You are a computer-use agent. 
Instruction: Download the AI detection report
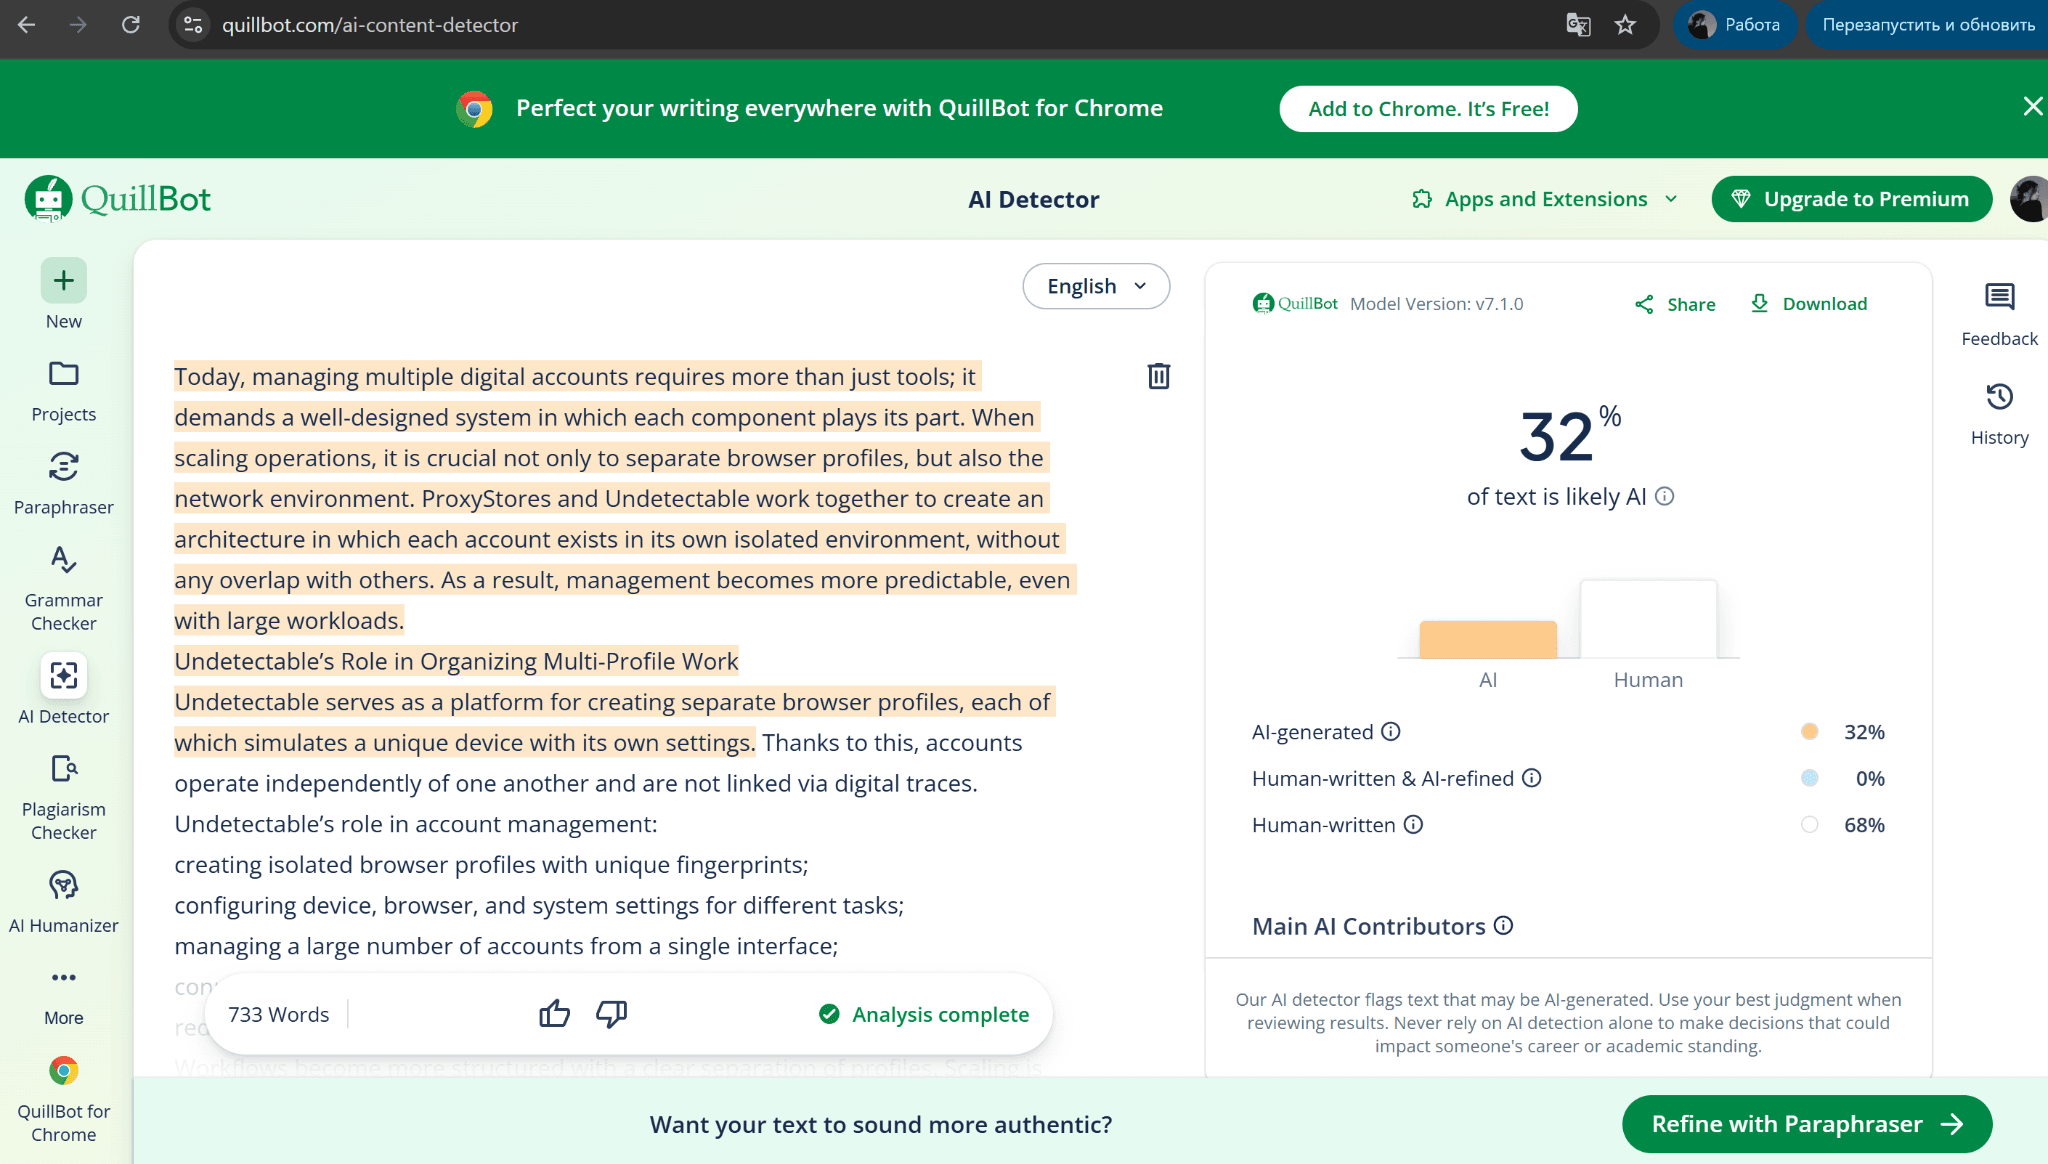[1809, 304]
